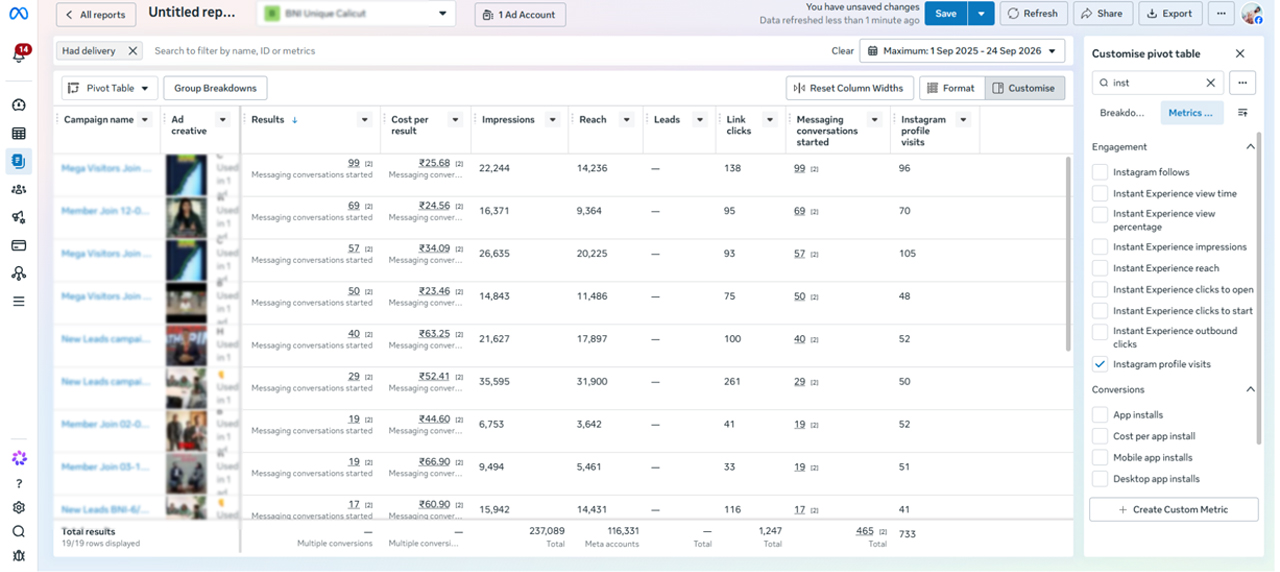The width and height of the screenshot is (1280, 572).
Task: Open Advertising settings megaphone icon in sidebar
Action: 18,217
